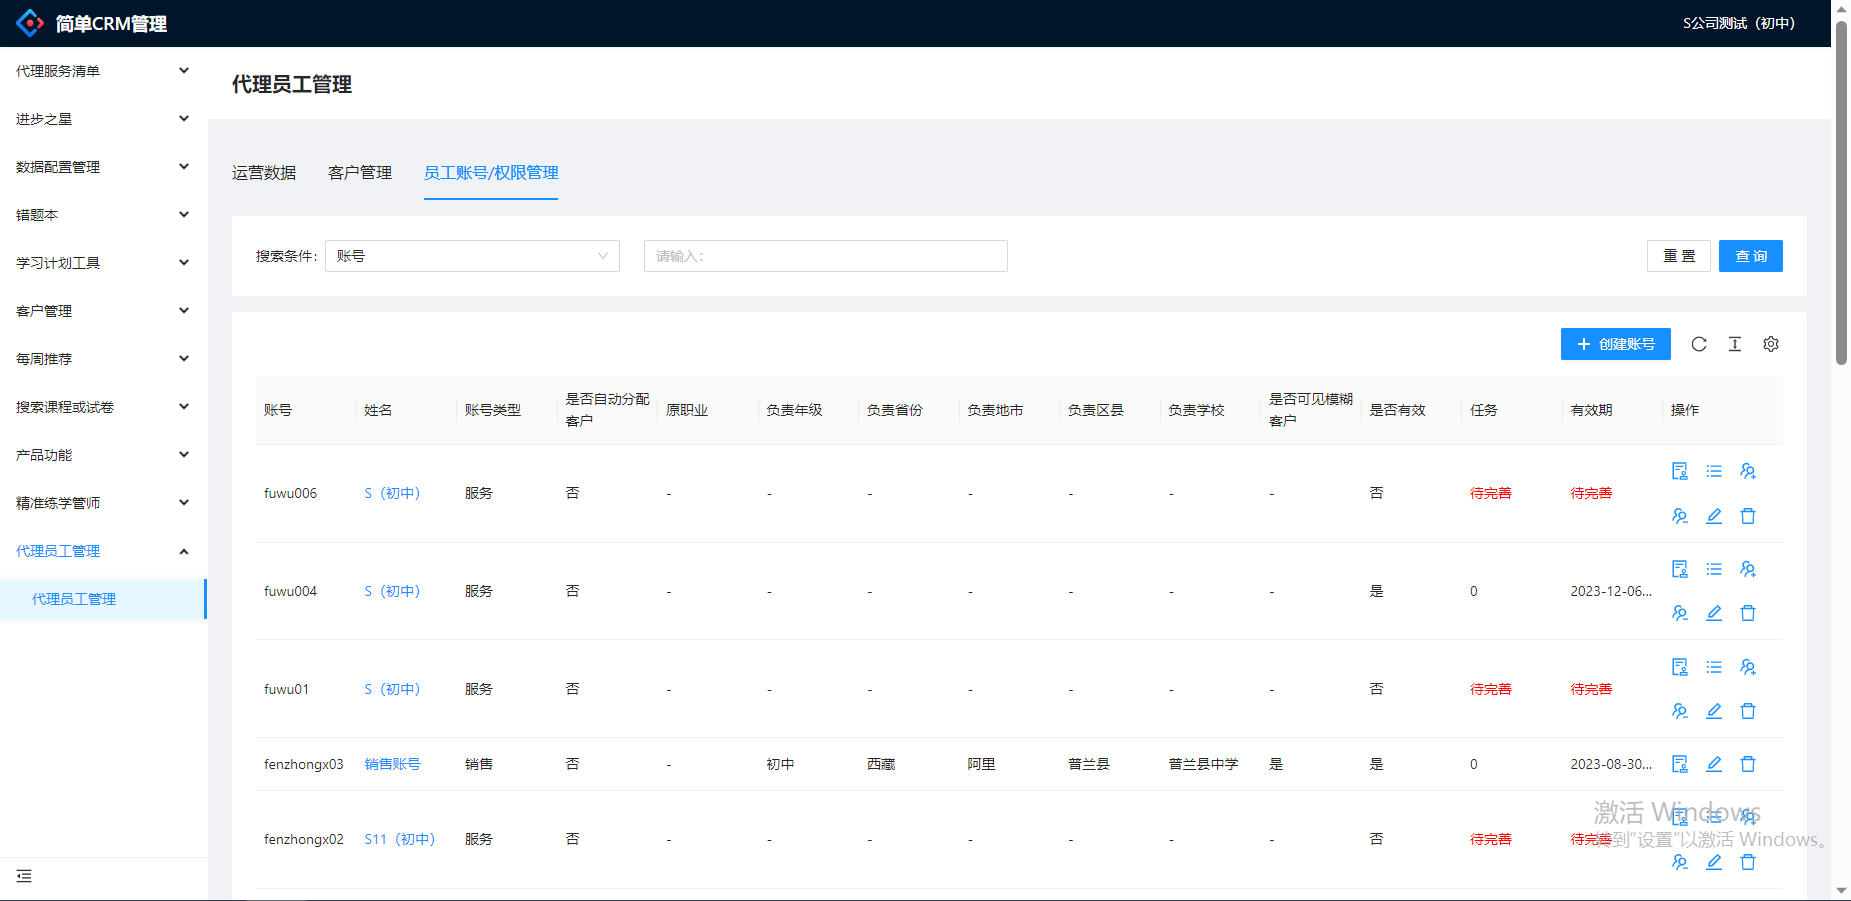Click the remove-user icon for fuwu006
The image size is (1851, 901).
[x=1680, y=516]
